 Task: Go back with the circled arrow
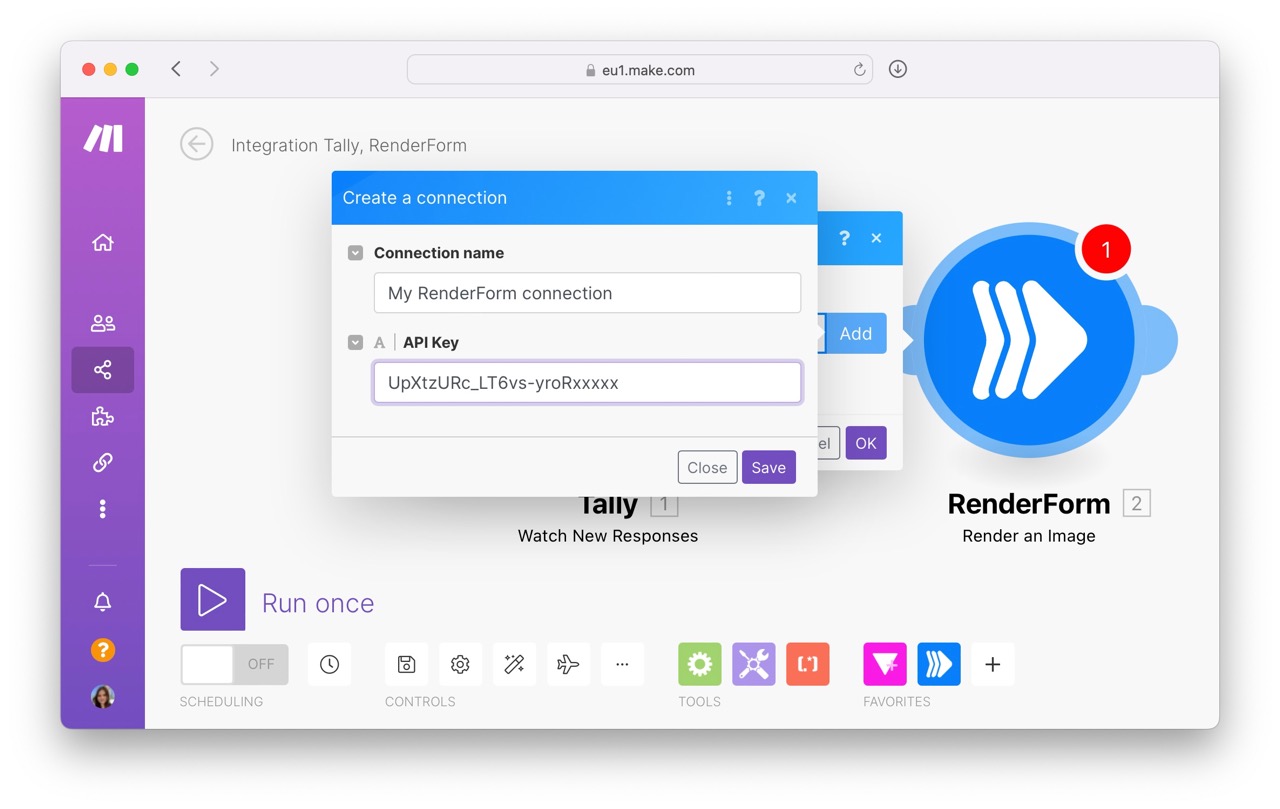click(197, 144)
